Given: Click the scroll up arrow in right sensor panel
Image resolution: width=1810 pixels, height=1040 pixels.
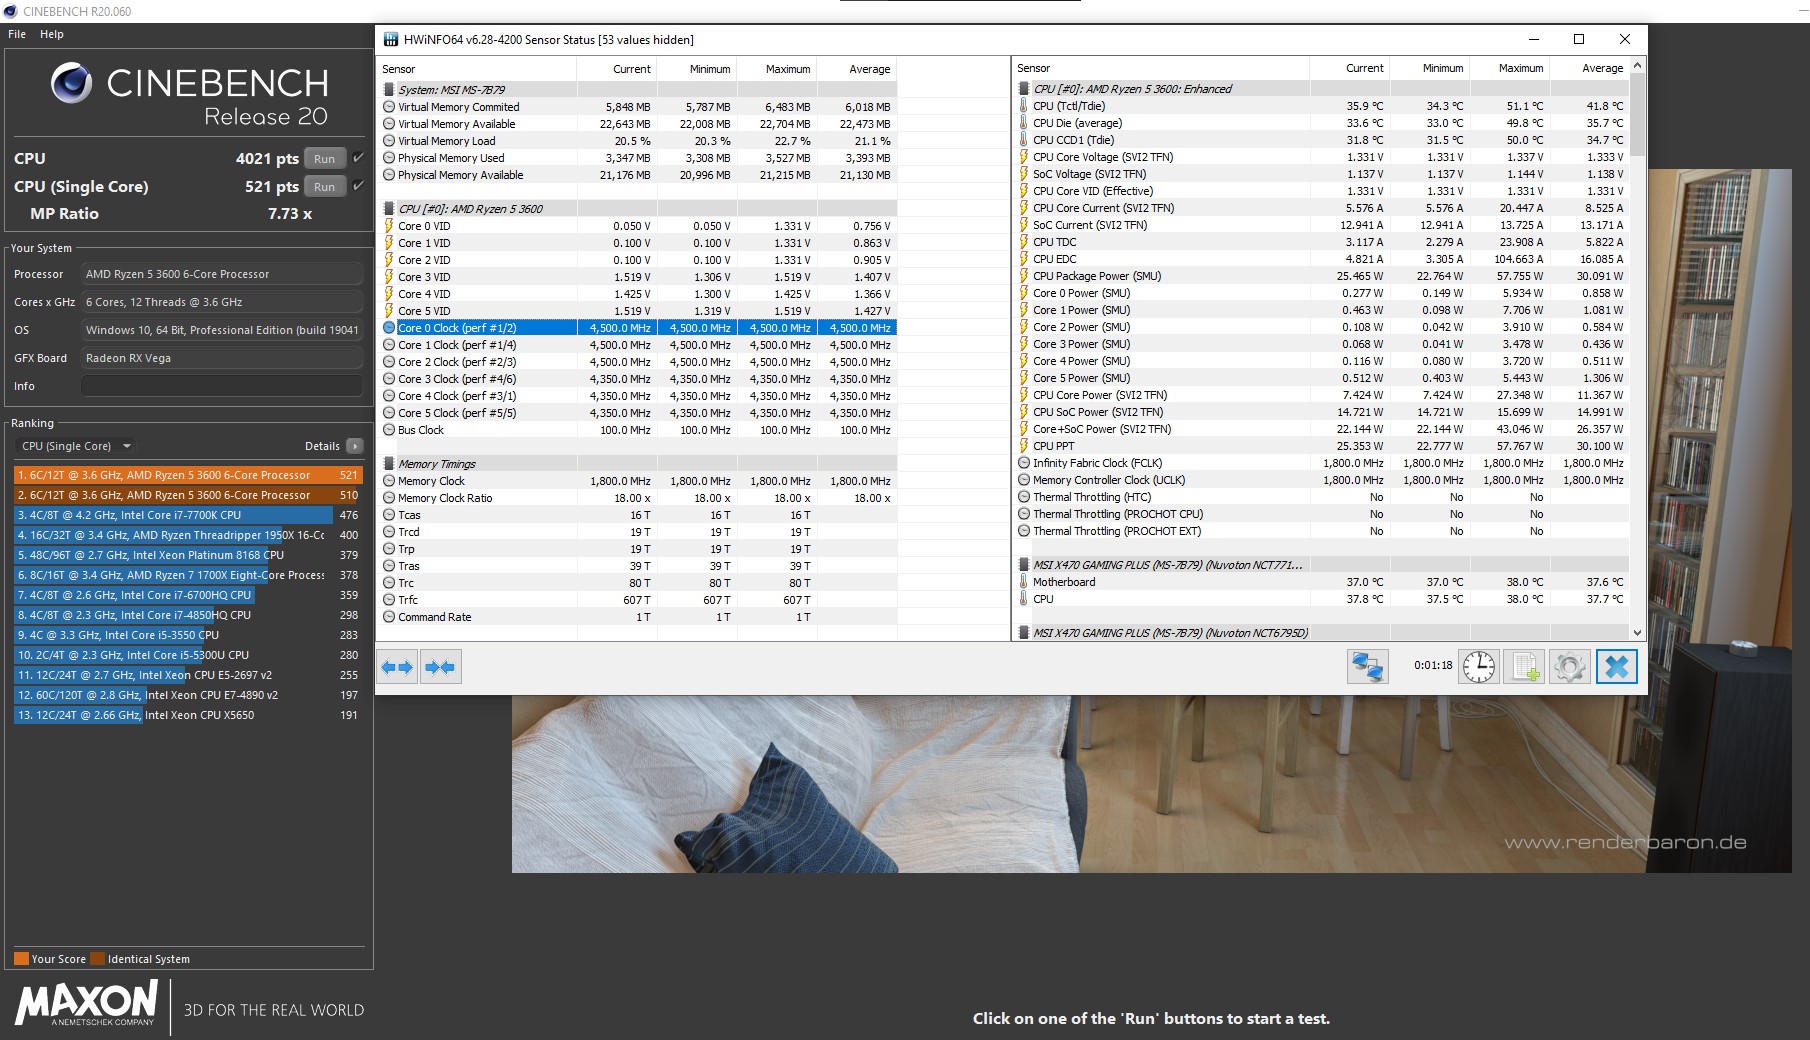Looking at the screenshot, I should point(1637,66).
